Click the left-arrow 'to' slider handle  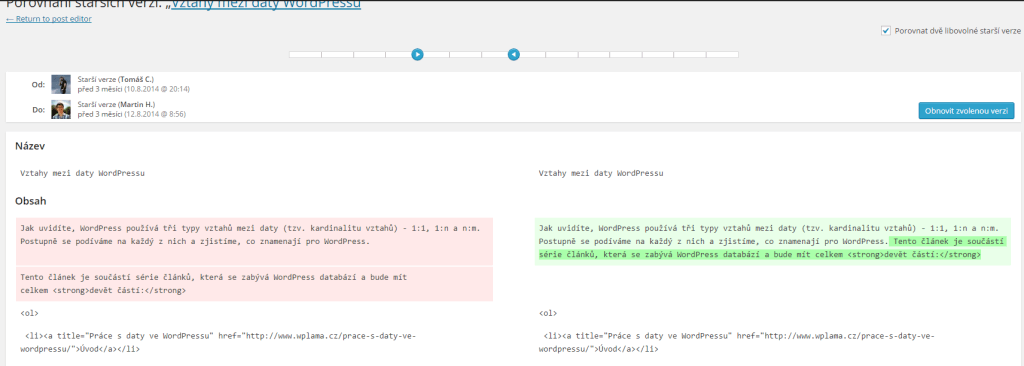pos(514,55)
